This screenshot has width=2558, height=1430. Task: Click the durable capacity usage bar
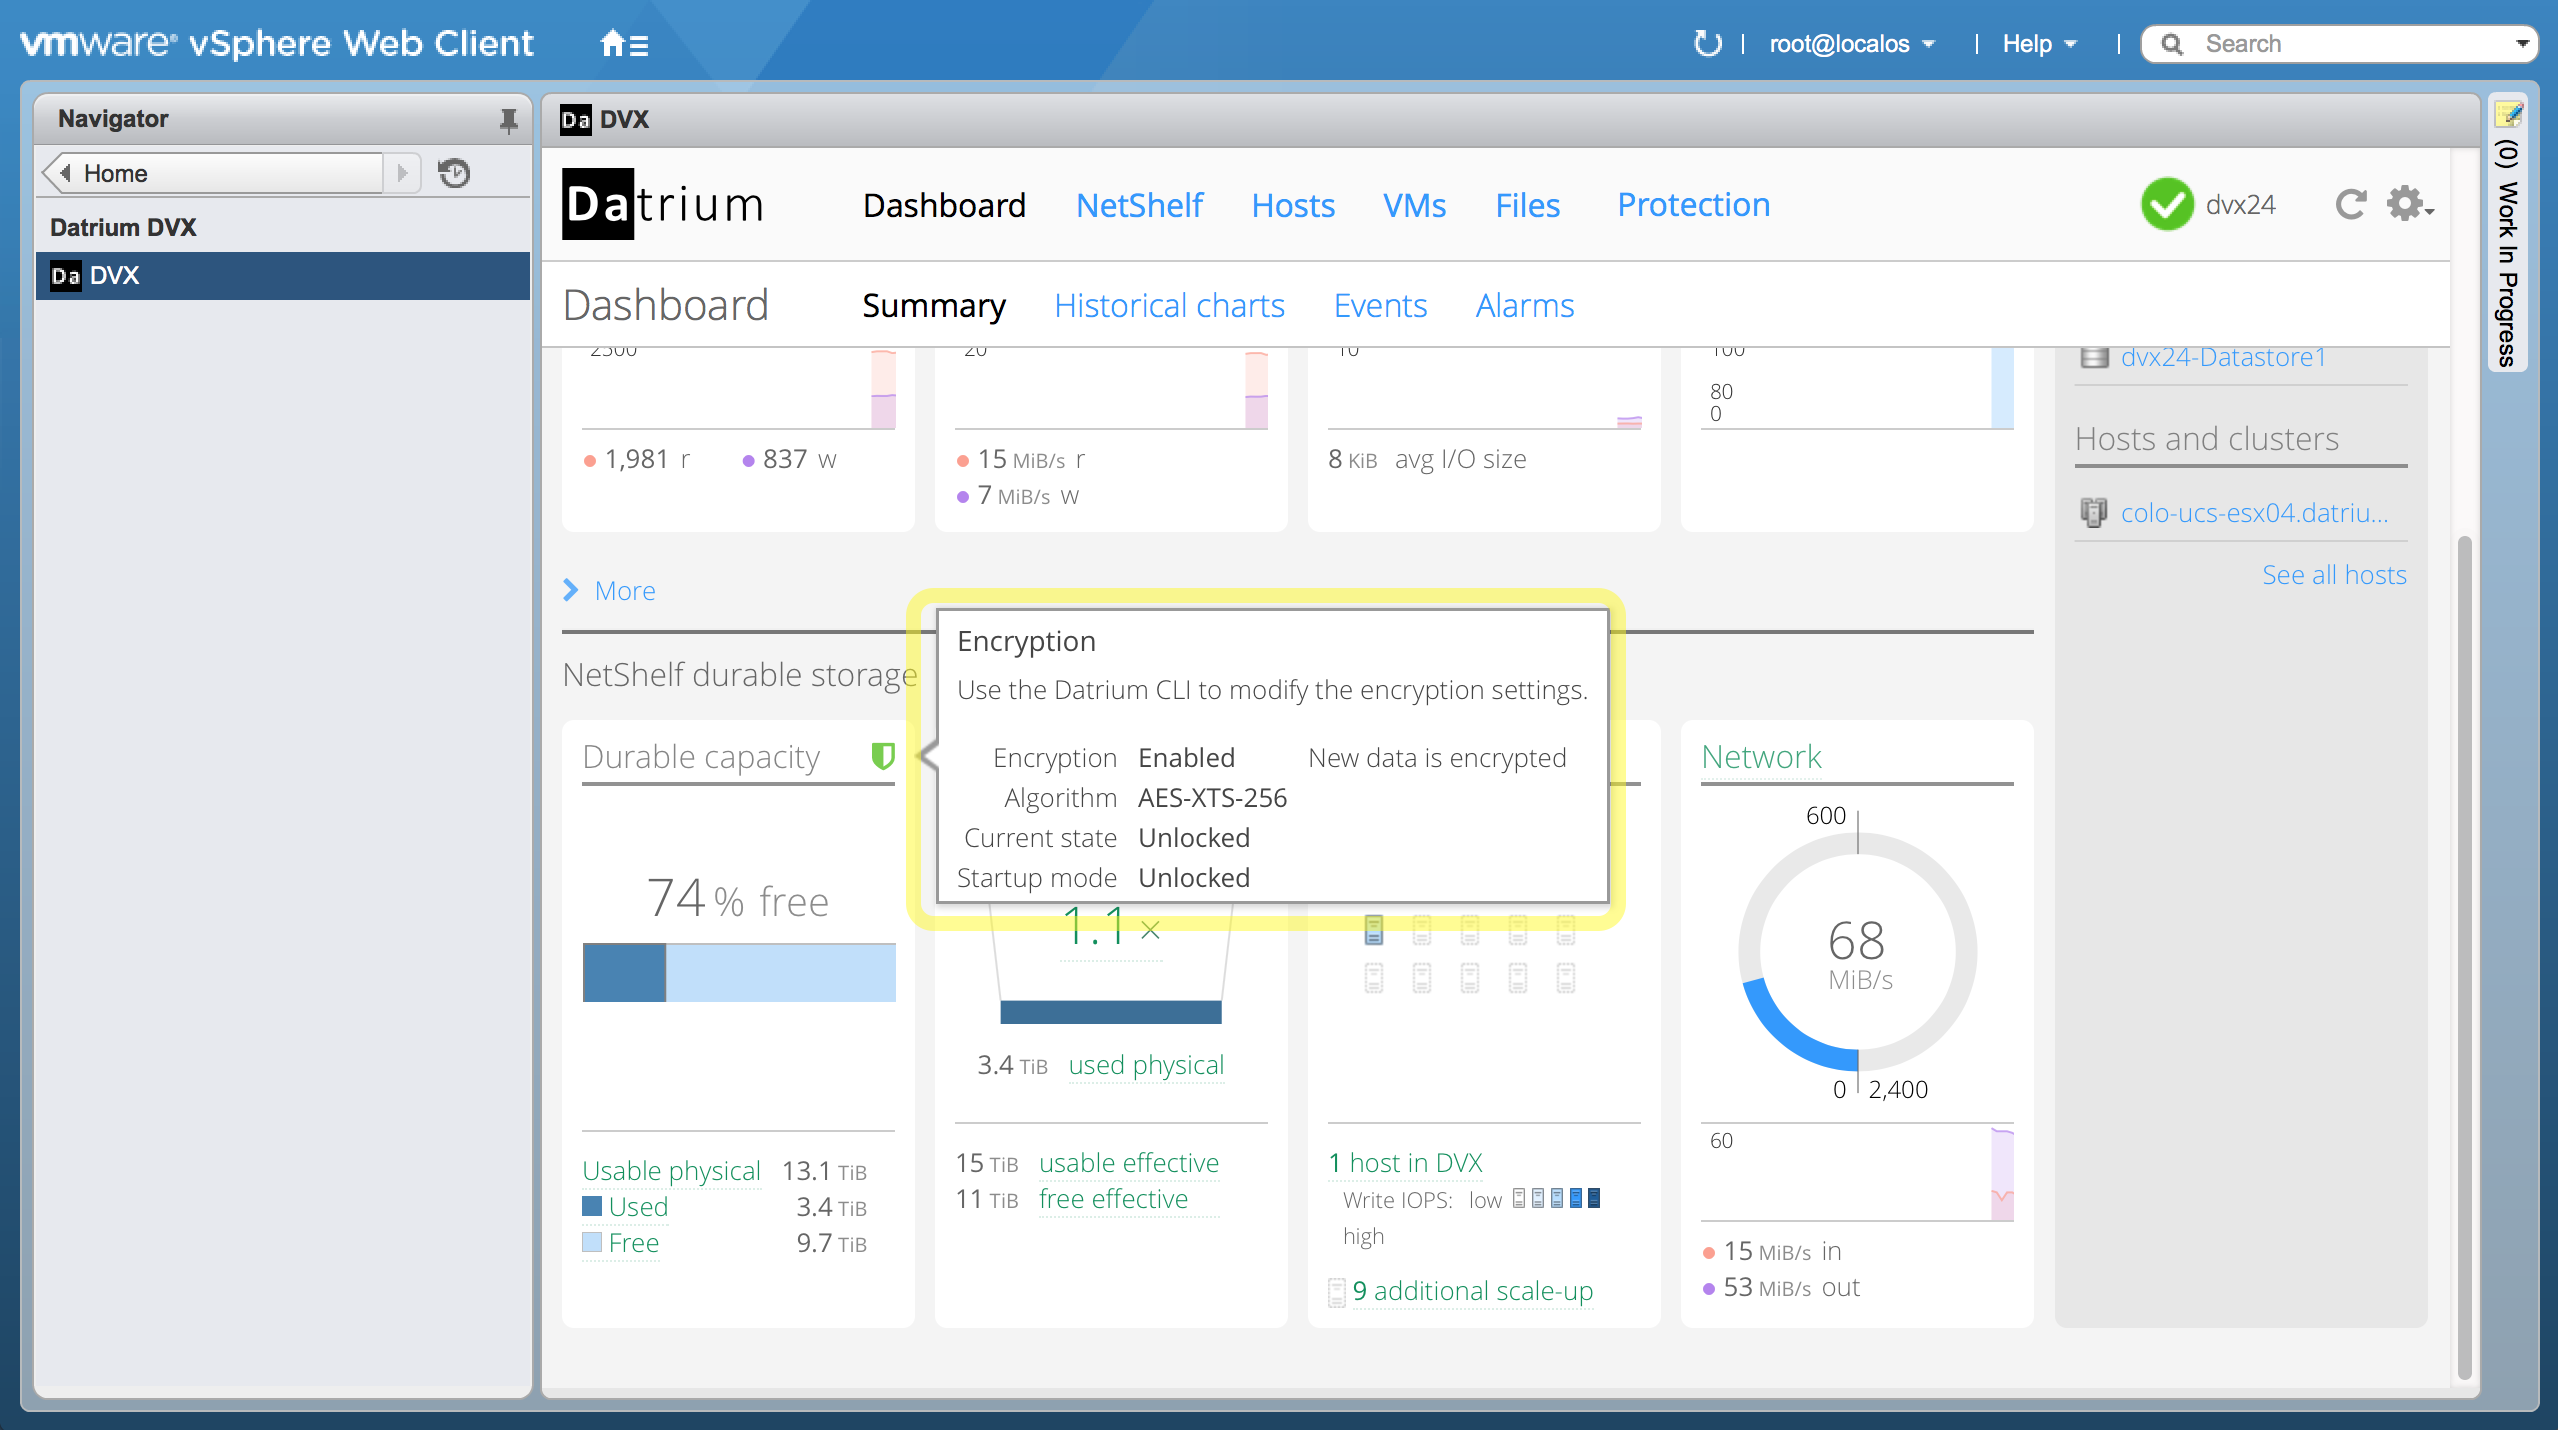[739, 972]
